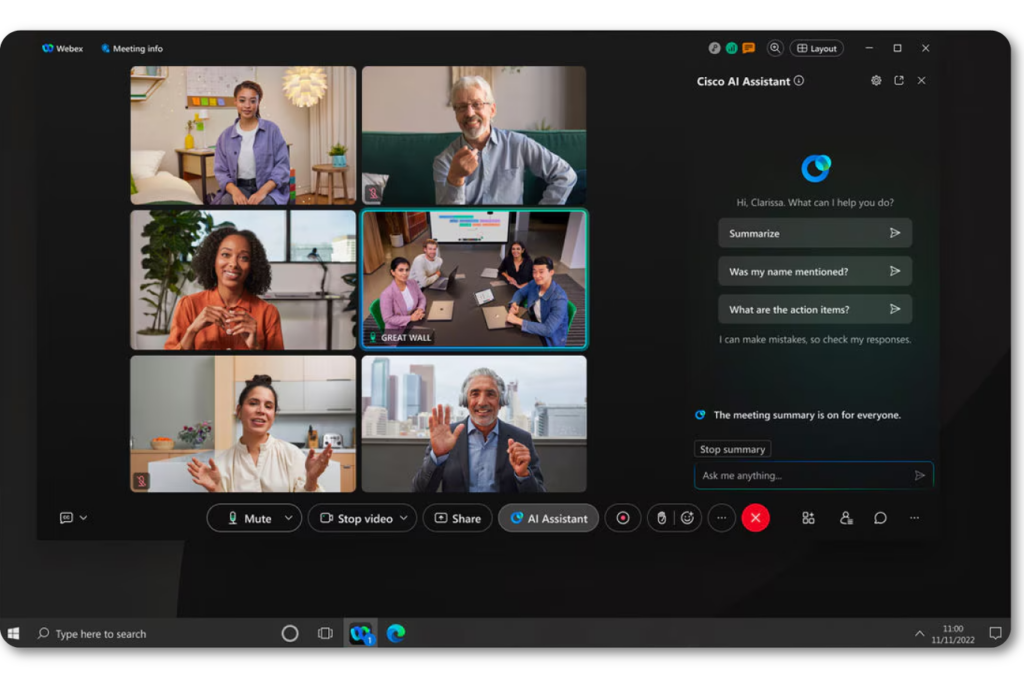
Task: Open the green statistics indicator icon
Action: pyautogui.click(x=731, y=48)
